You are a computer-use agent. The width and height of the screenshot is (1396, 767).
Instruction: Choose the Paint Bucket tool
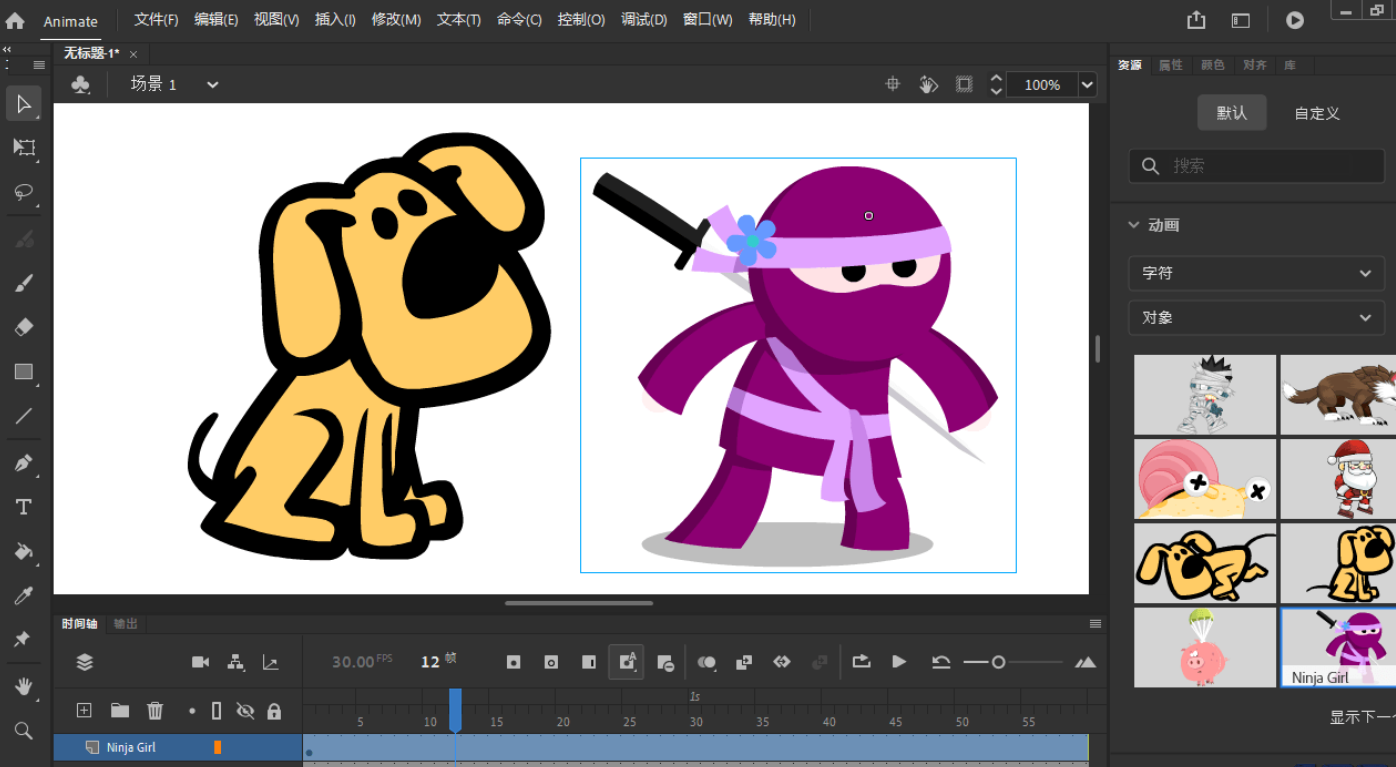[24, 552]
